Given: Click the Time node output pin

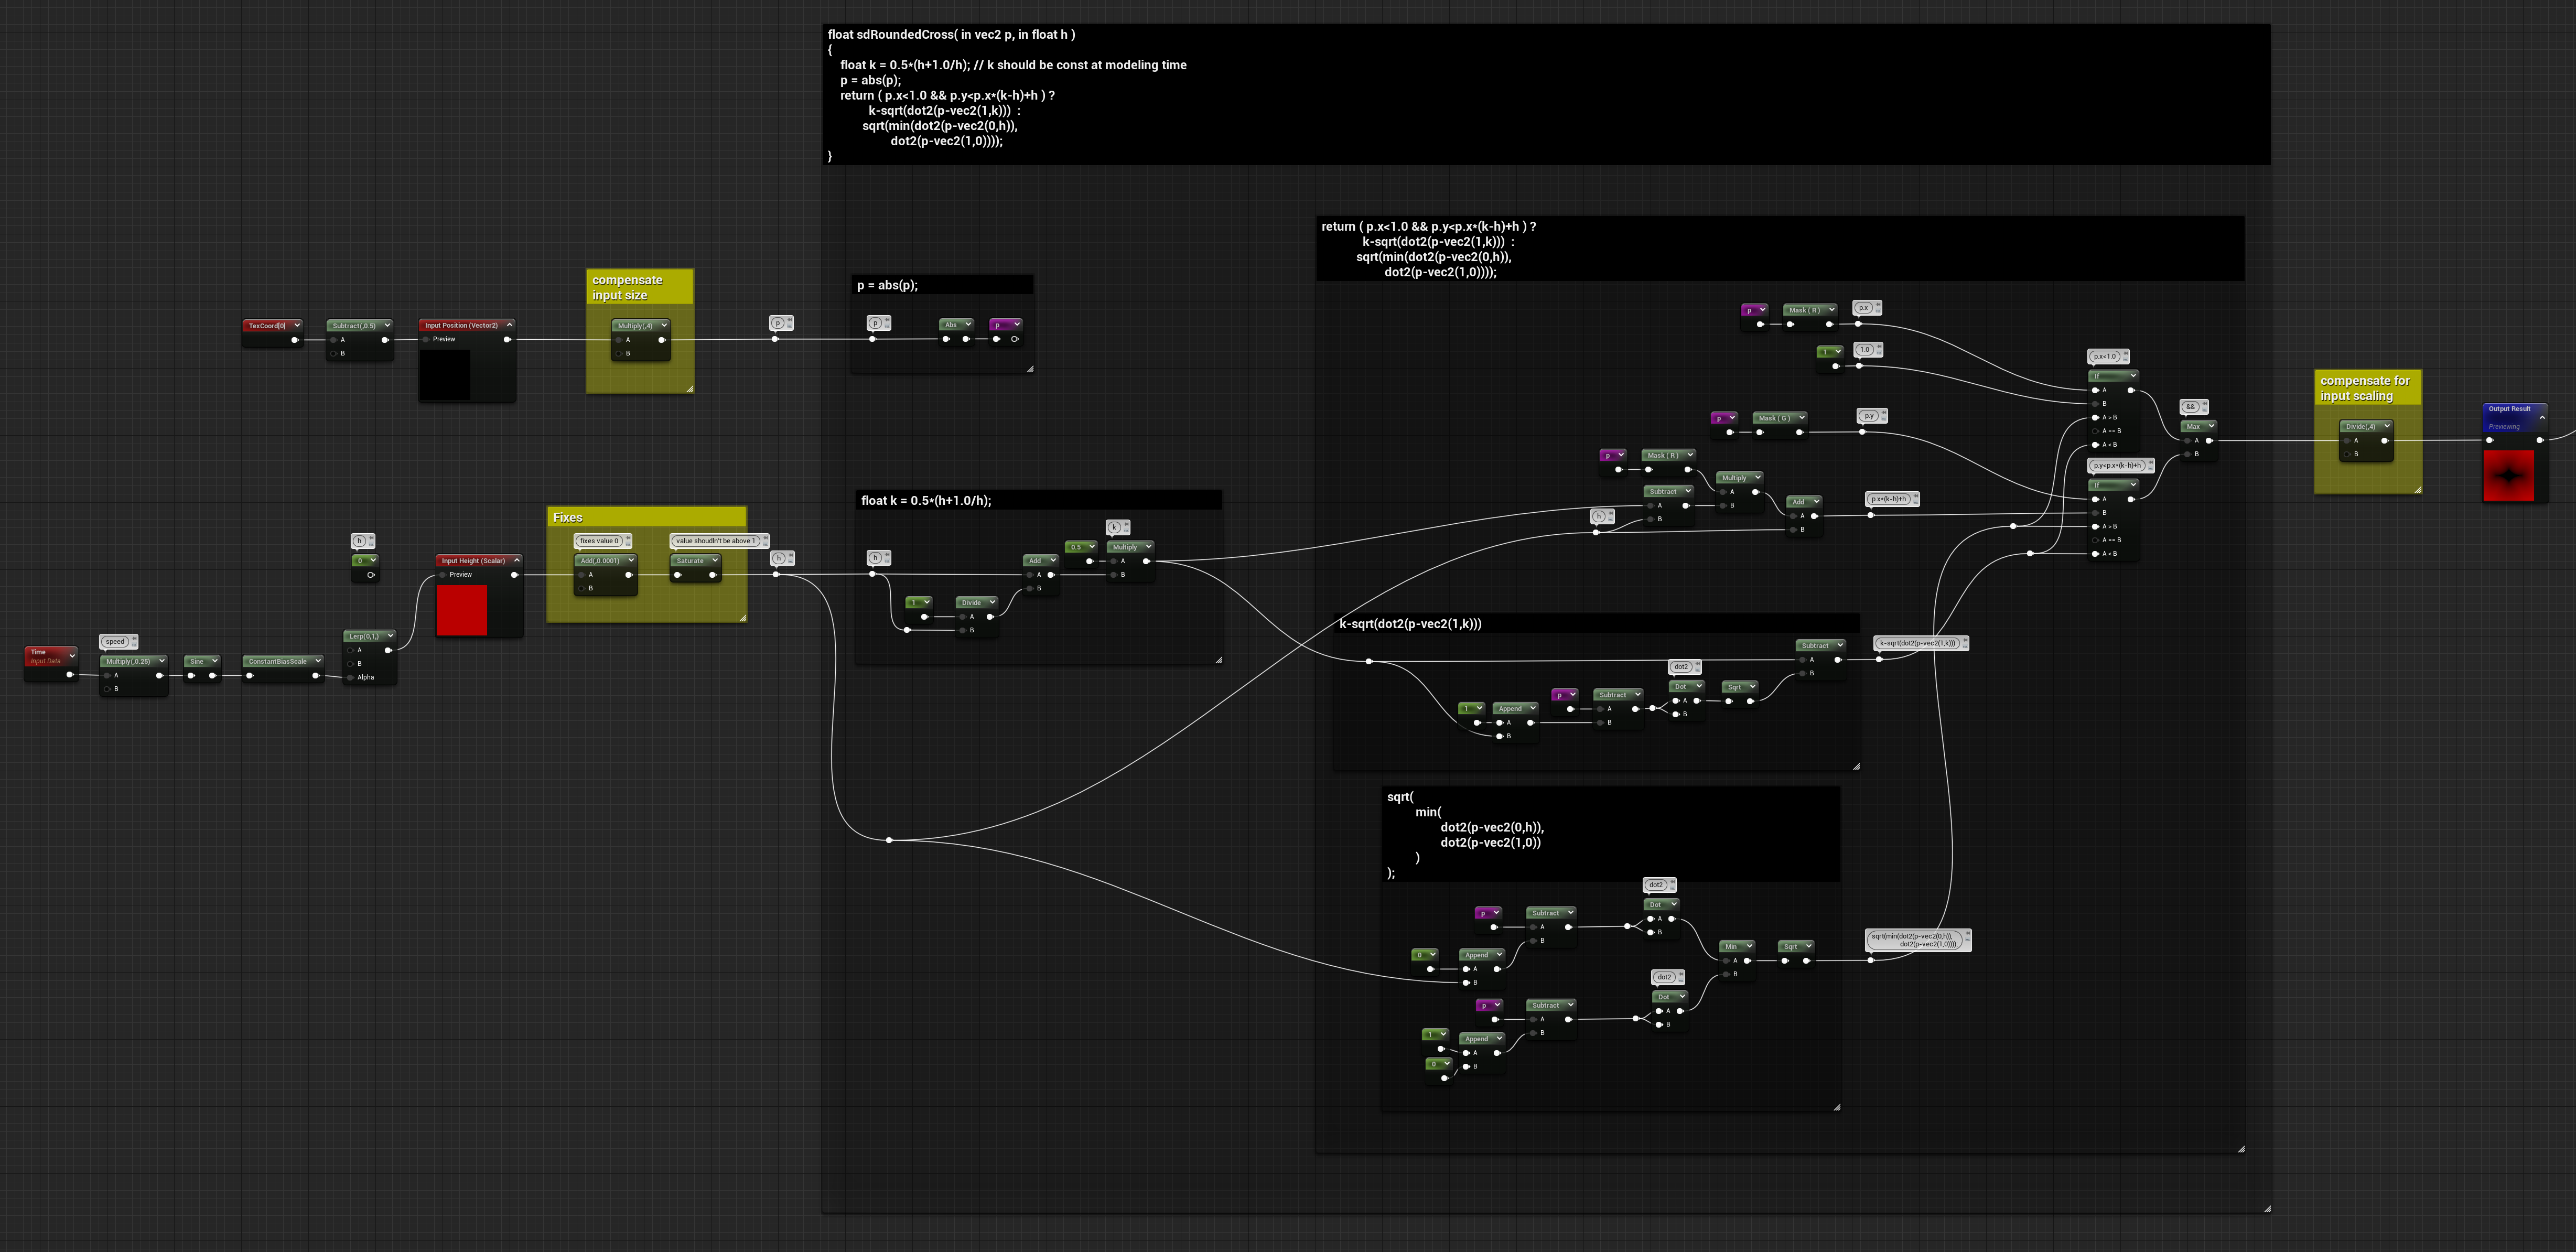Looking at the screenshot, I should [69, 675].
